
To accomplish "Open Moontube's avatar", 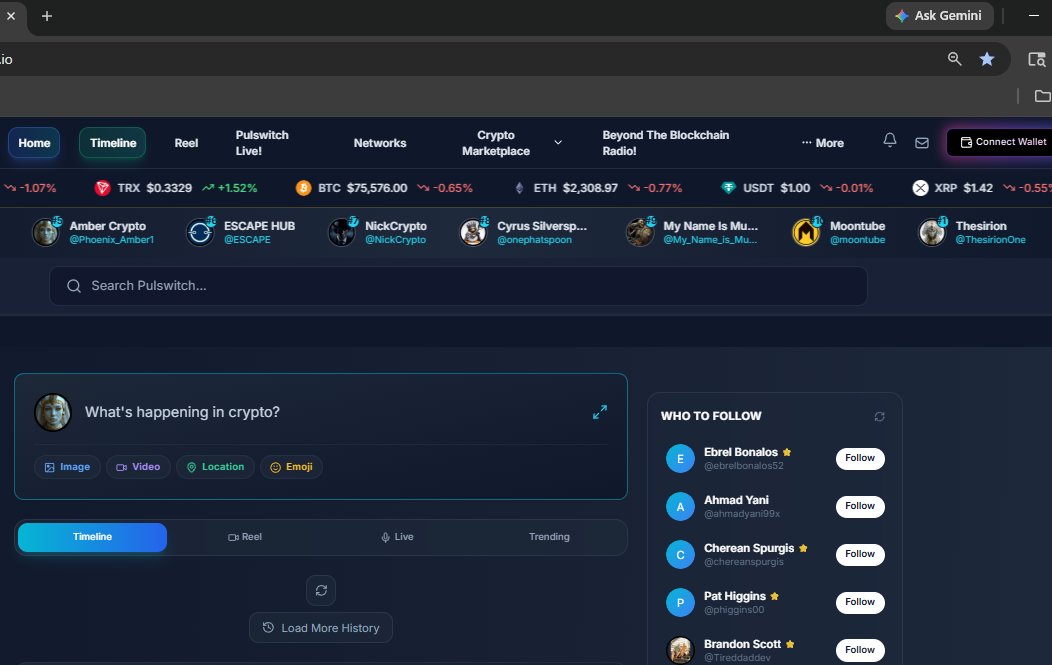I will [806, 232].
